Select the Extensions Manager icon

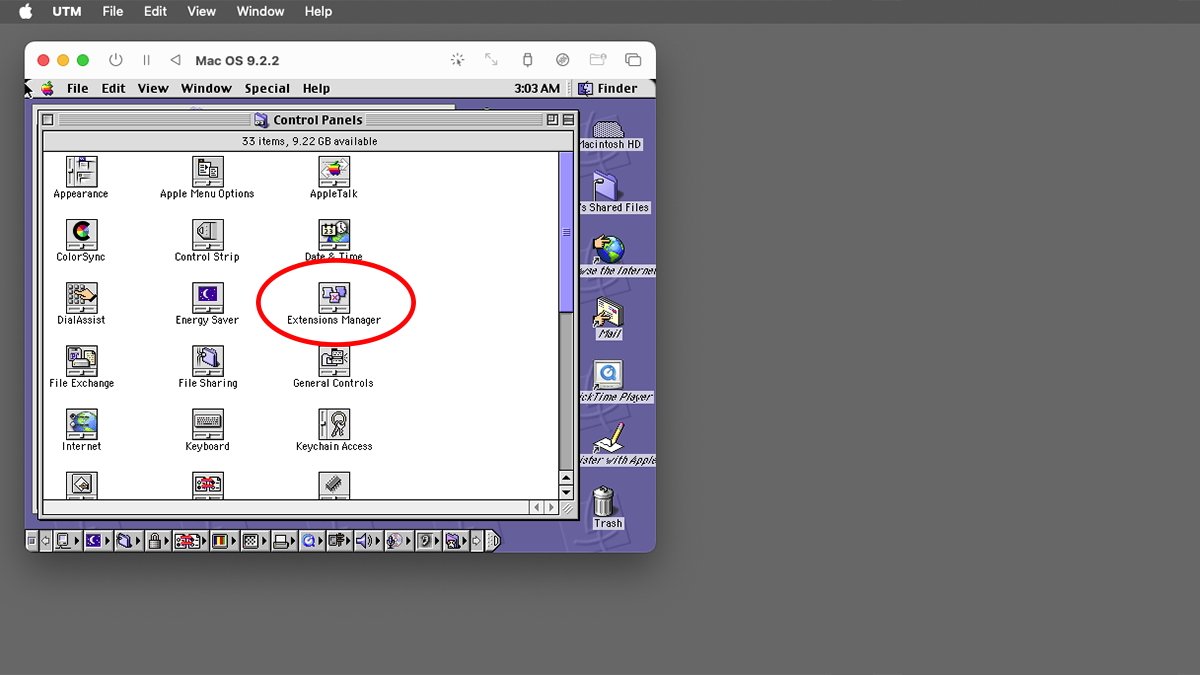point(334,298)
